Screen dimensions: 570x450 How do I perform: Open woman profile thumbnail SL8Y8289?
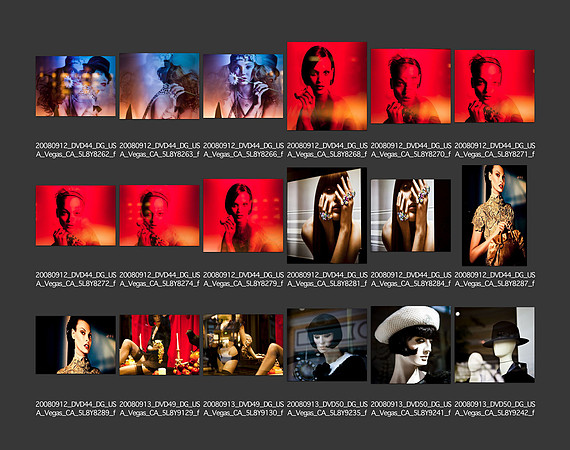click(76, 345)
